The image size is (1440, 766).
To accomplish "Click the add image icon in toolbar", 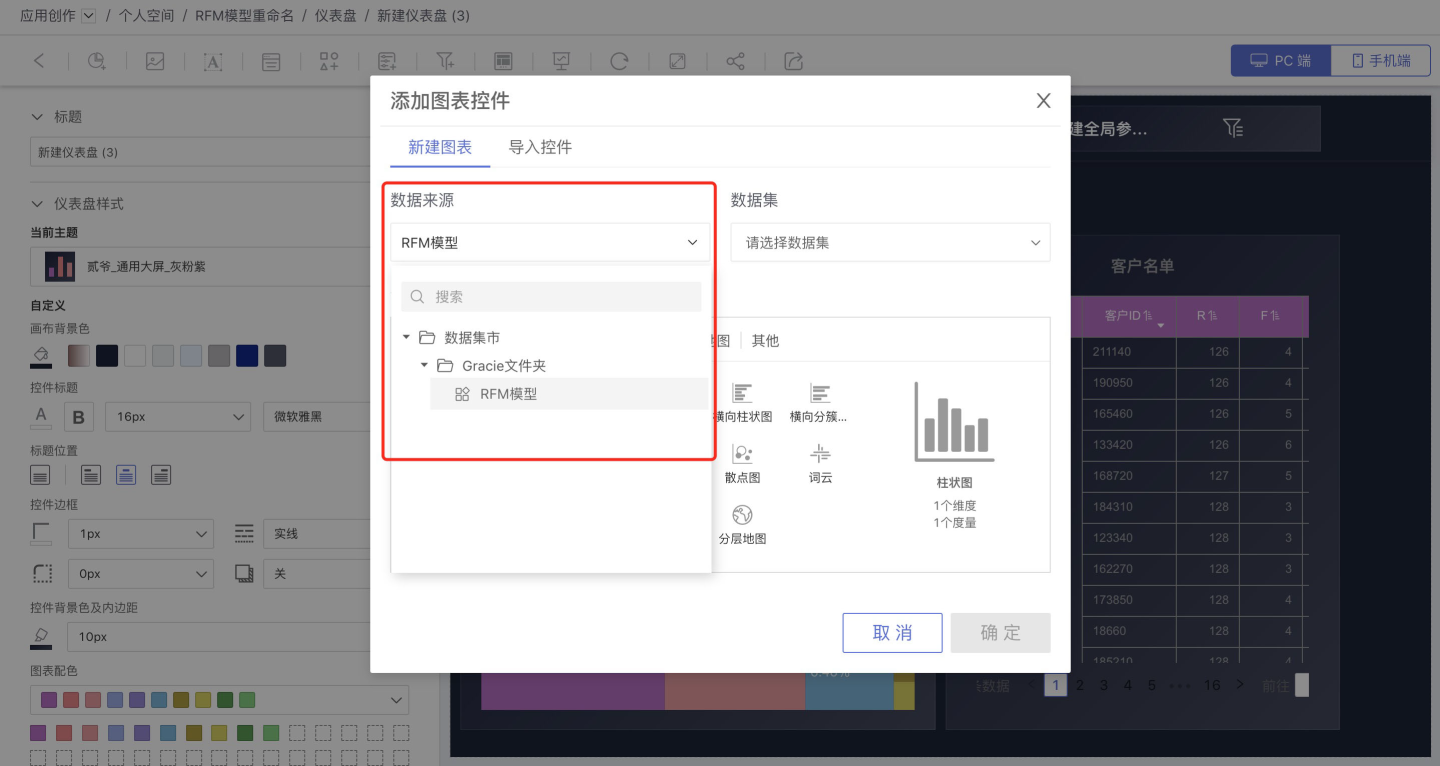I will (x=154, y=61).
